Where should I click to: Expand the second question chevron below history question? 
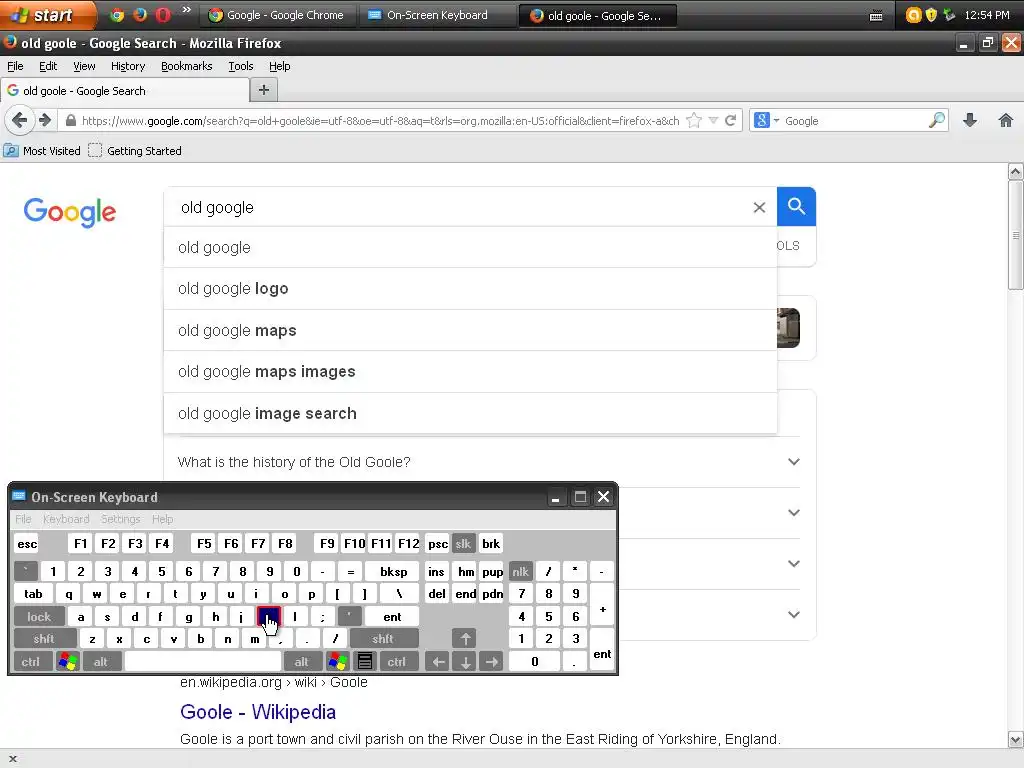793,513
